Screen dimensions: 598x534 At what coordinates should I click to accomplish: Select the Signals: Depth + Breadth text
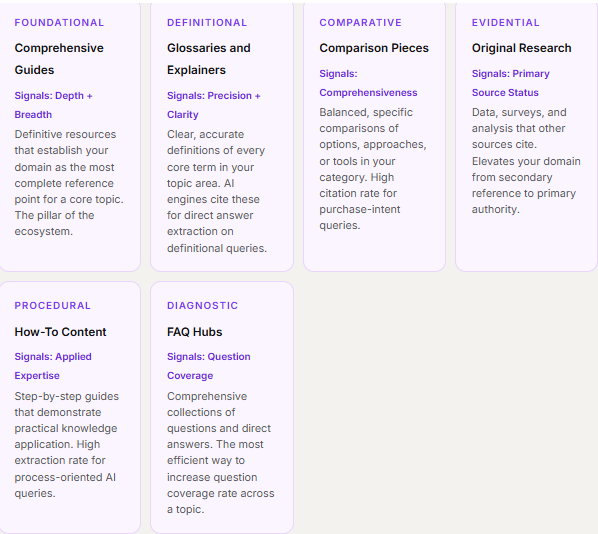pos(53,105)
